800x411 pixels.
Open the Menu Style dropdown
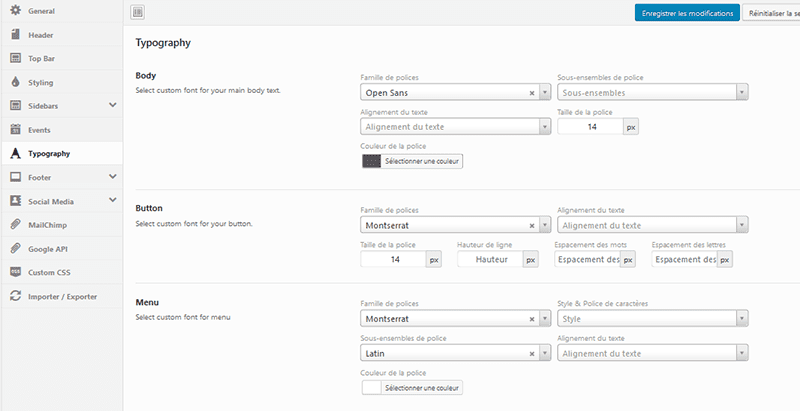(653, 318)
